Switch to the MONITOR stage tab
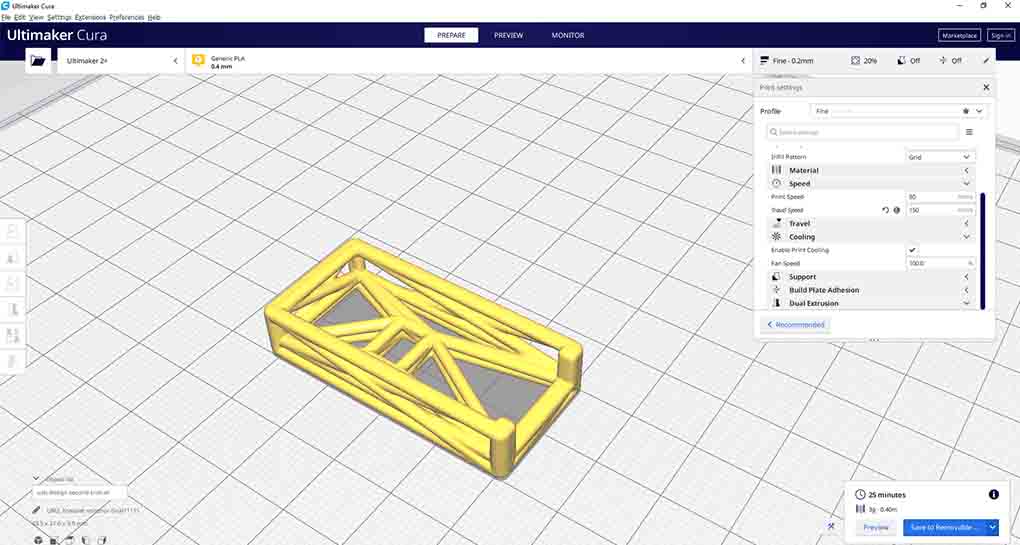This screenshot has width=1020, height=545. coord(568,35)
